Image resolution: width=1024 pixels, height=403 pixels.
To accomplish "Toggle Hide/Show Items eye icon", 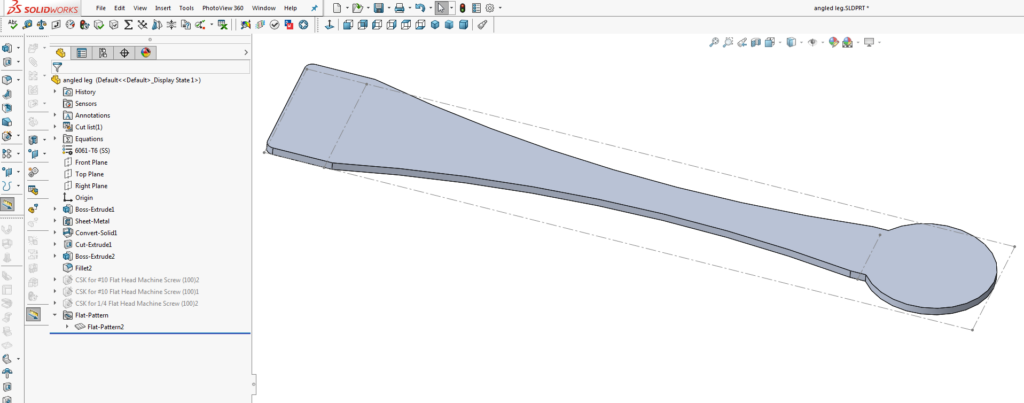I will point(812,42).
